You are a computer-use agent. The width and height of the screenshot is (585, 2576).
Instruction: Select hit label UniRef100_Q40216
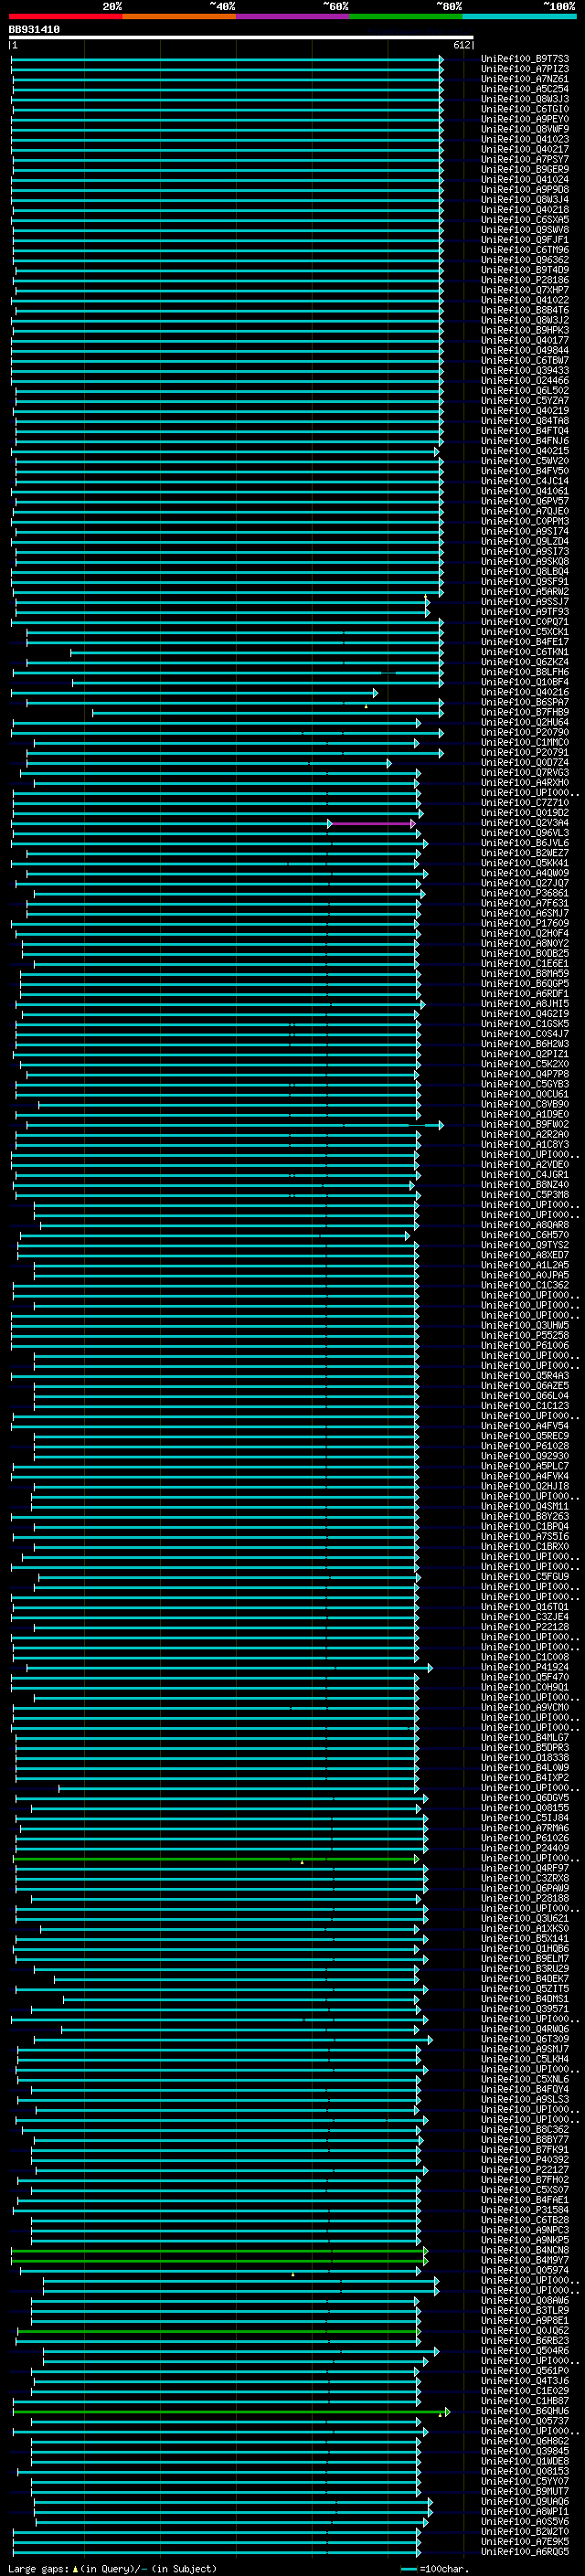pyautogui.click(x=525, y=692)
